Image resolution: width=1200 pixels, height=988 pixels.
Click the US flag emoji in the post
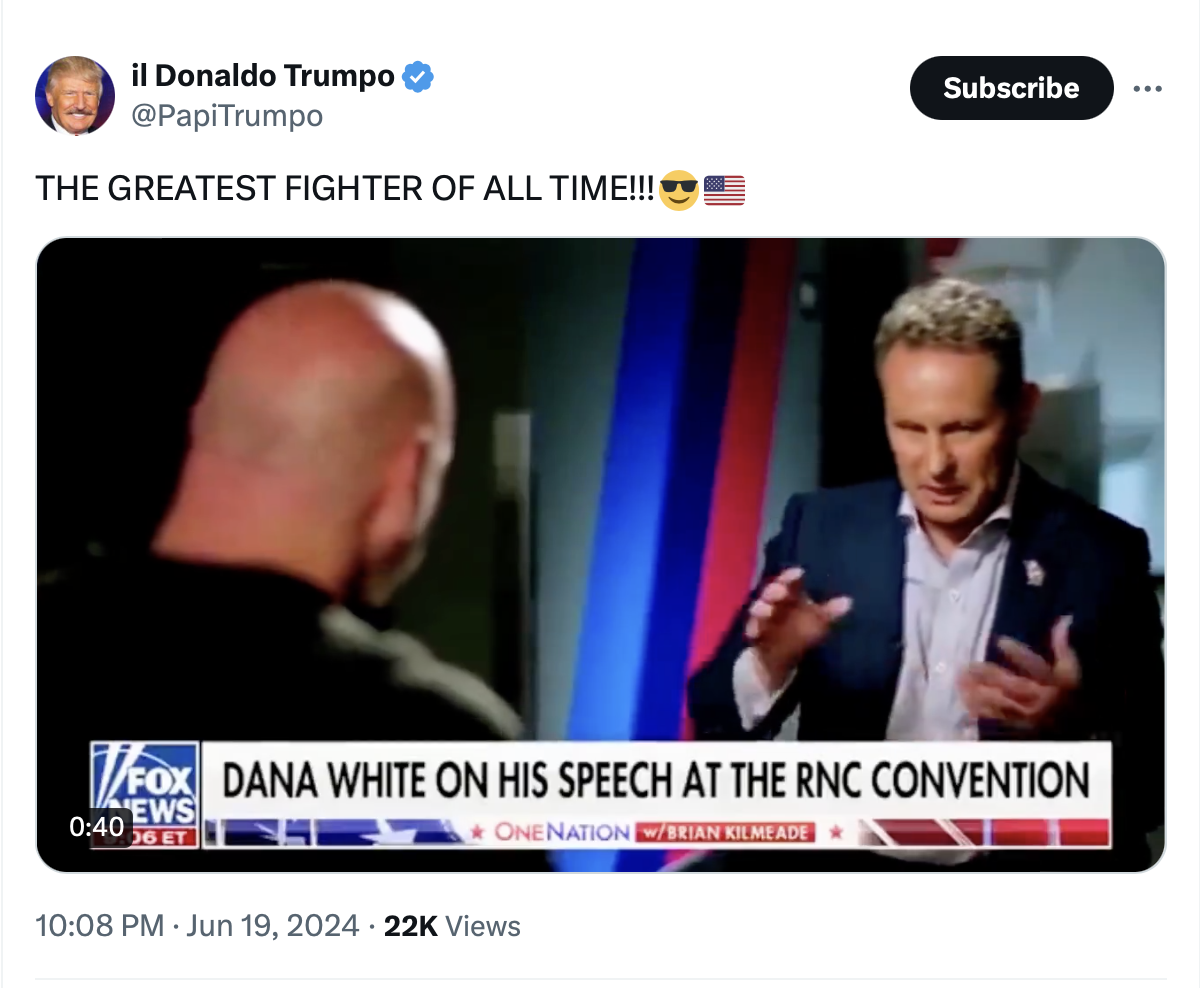click(724, 189)
